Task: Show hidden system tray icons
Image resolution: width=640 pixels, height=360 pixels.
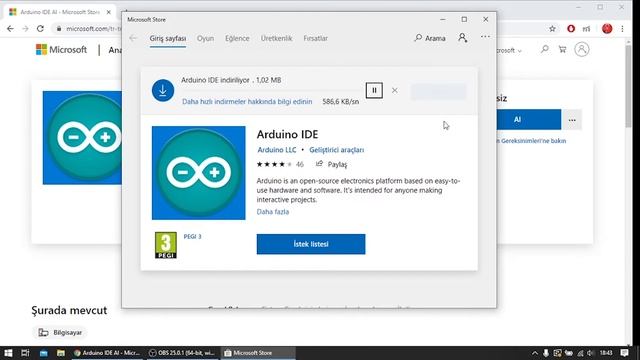Action: pyautogui.click(x=535, y=353)
